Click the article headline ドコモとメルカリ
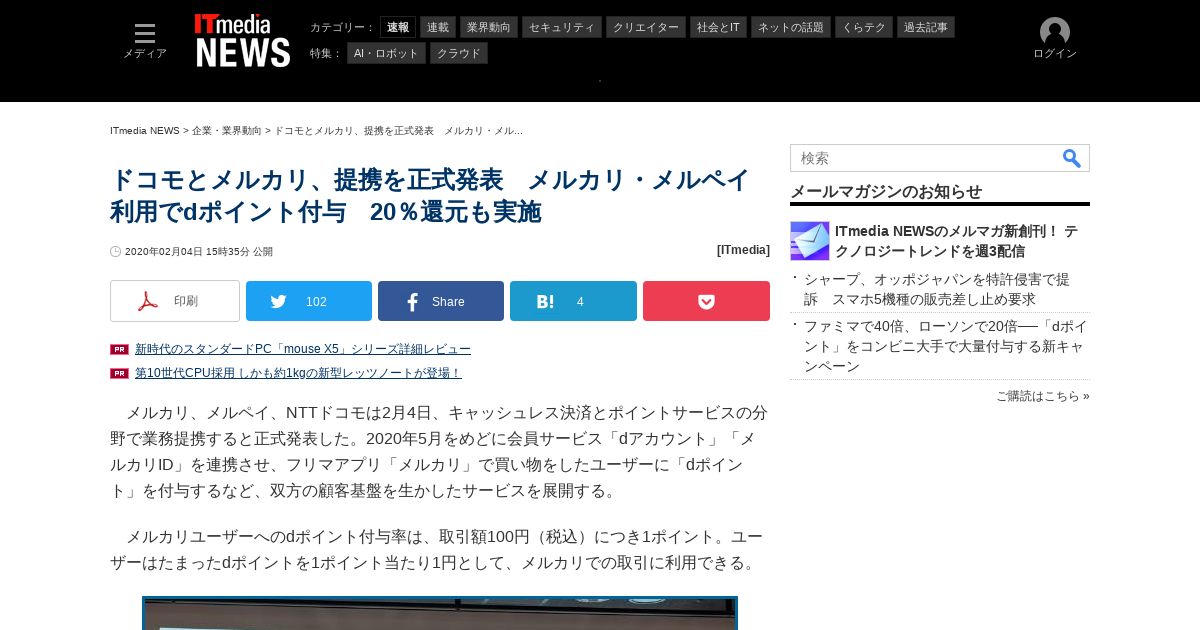1200x630 pixels. pos(430,196)
